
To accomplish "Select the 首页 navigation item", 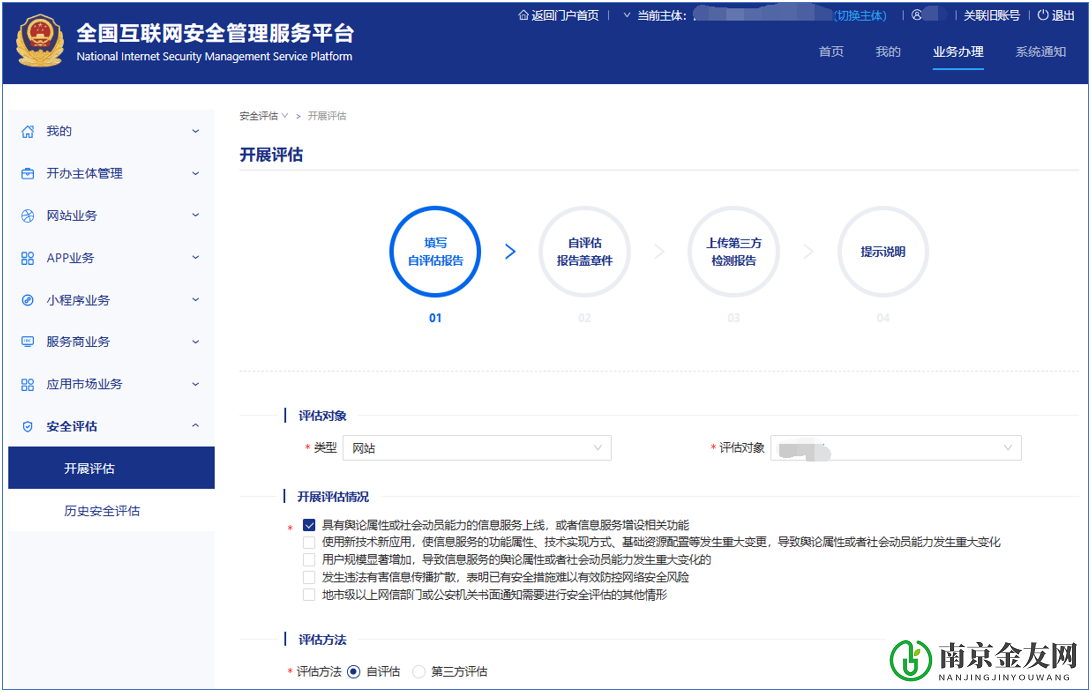I will tap(831, 51).
